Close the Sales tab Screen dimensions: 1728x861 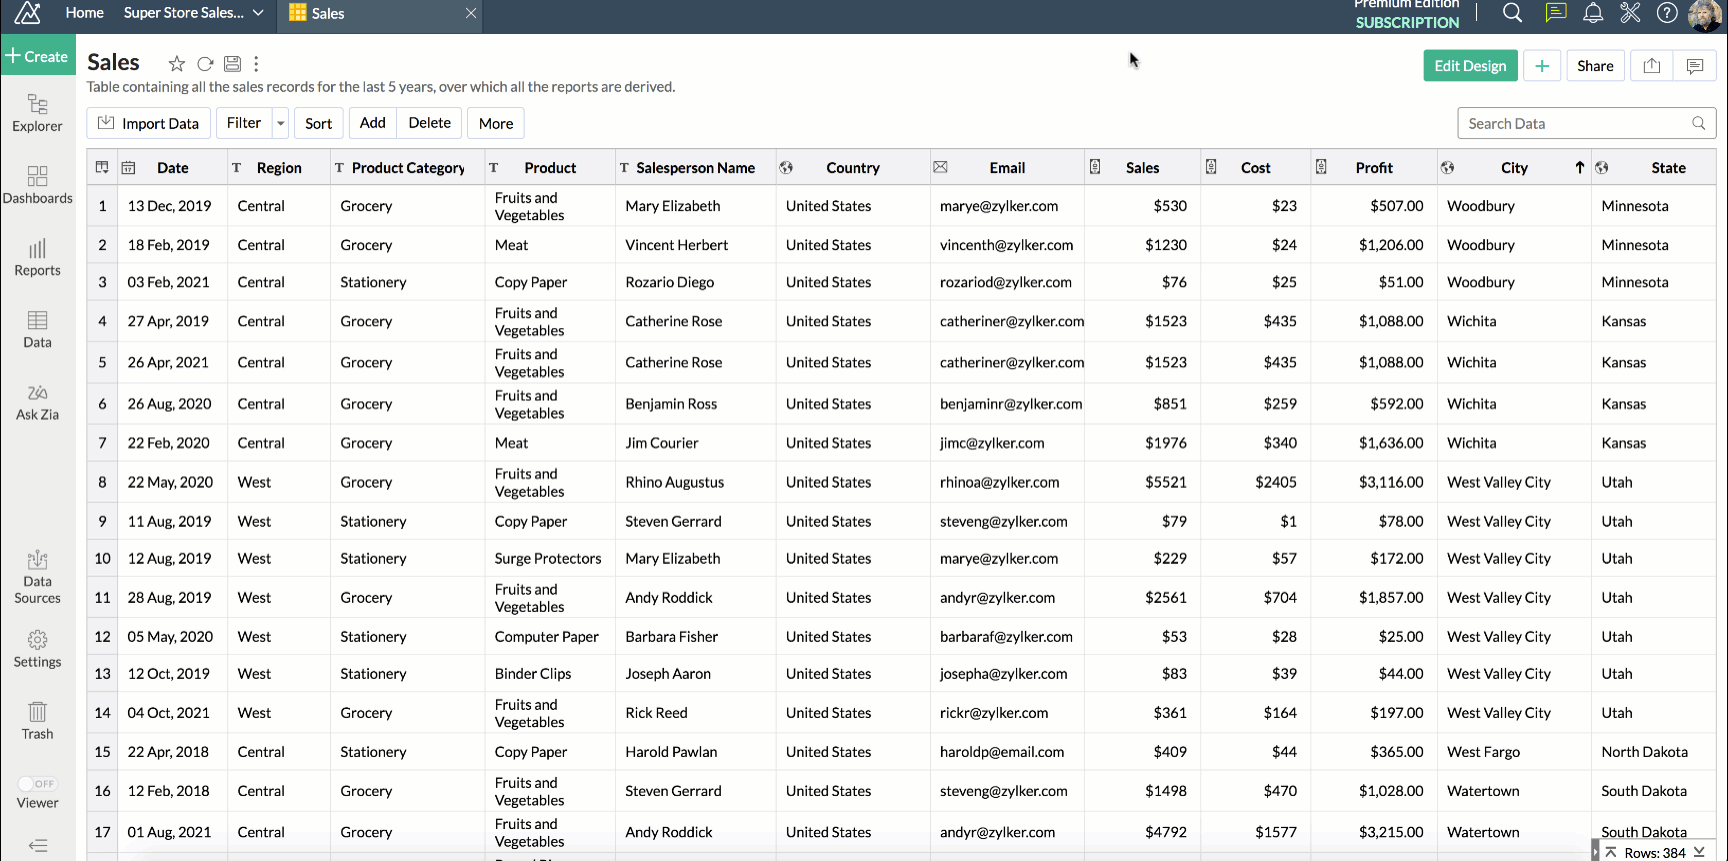click(471, 13)
